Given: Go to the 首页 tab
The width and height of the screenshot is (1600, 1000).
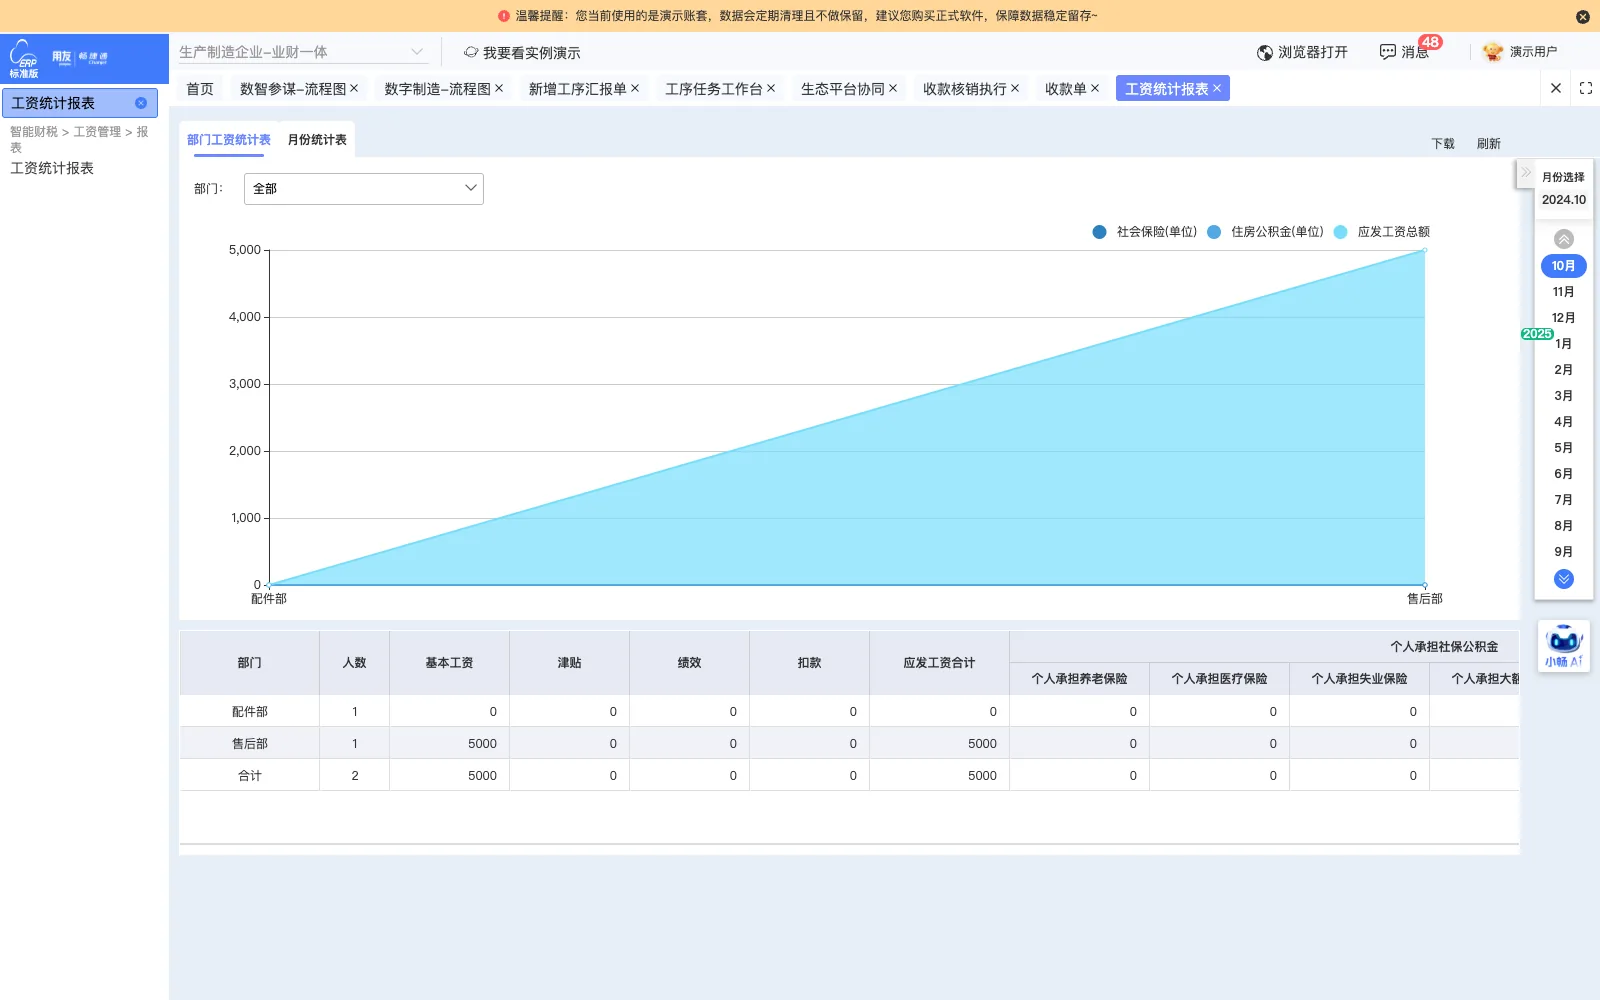Looking at the screenshot, I should point(200,89).
